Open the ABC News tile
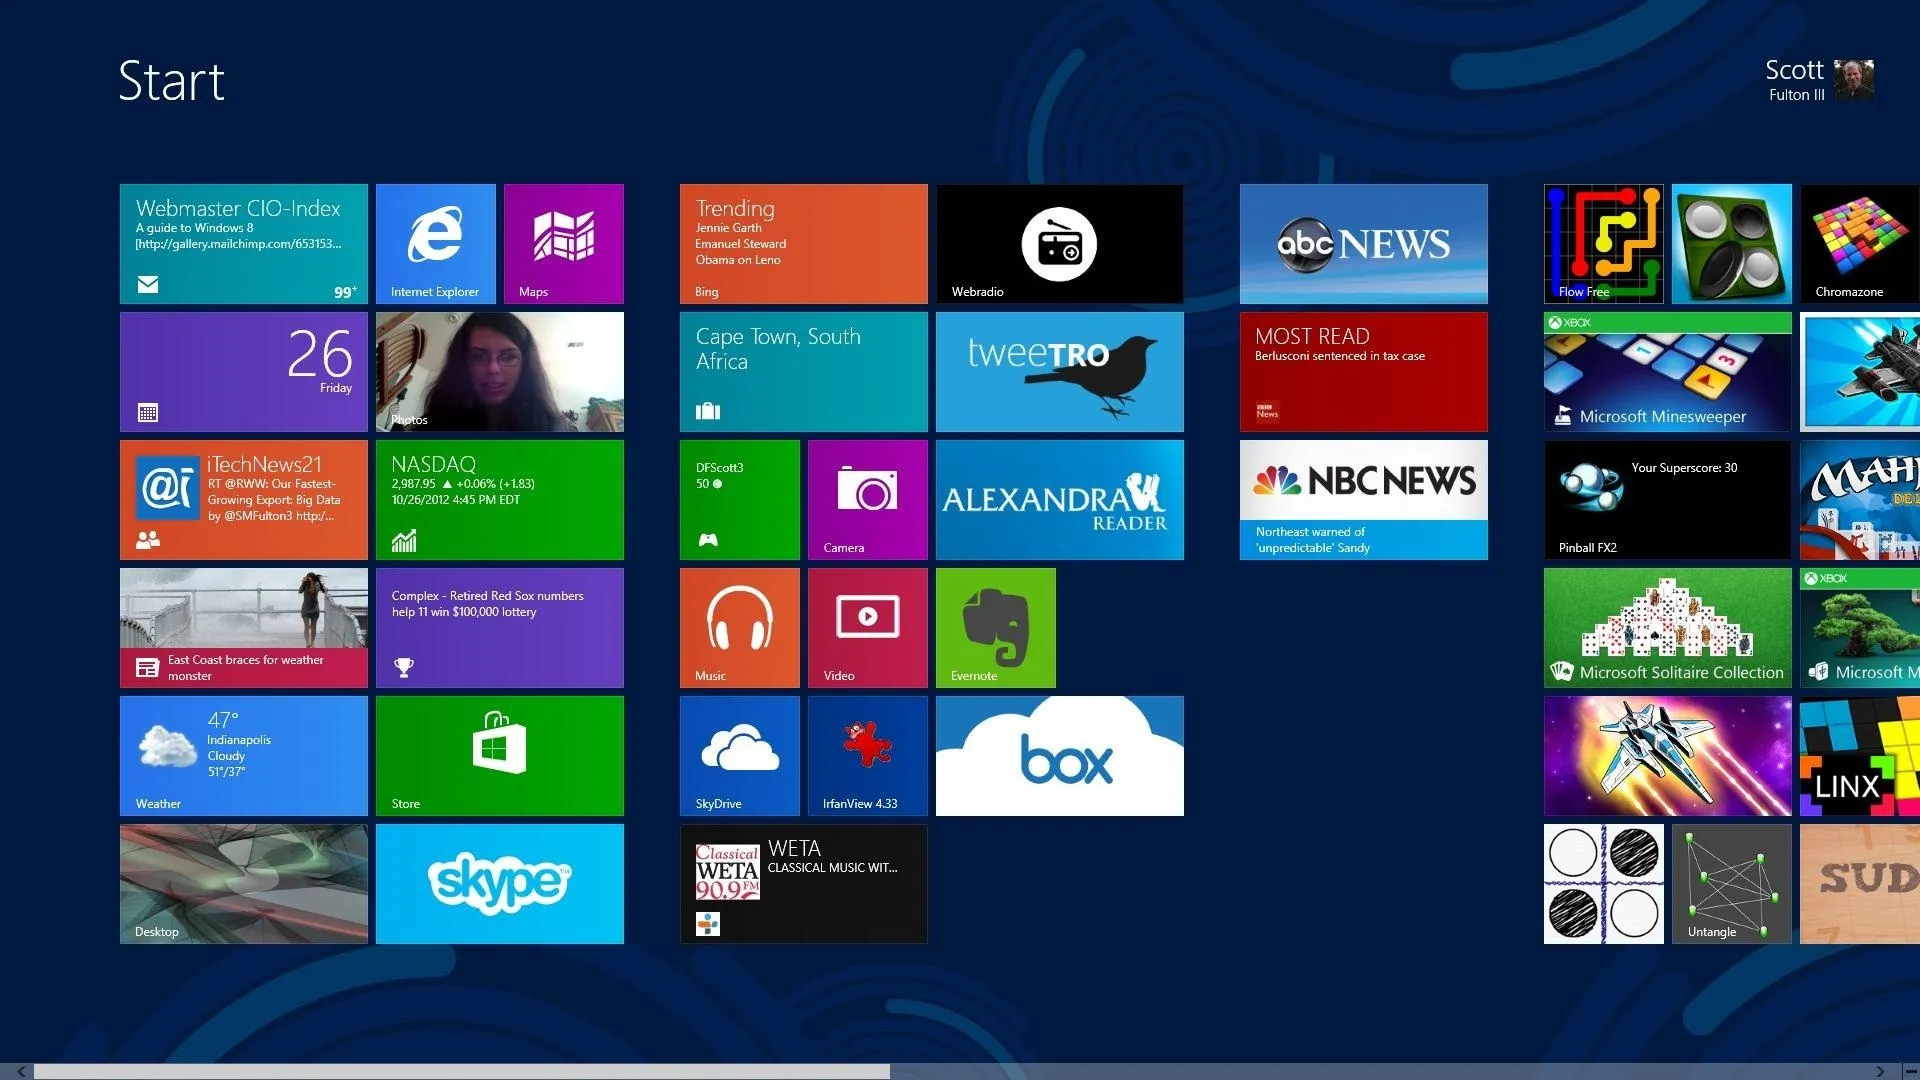Image resolution: width=1920 pixels, height=1080 pixels. coord(1363,243)
